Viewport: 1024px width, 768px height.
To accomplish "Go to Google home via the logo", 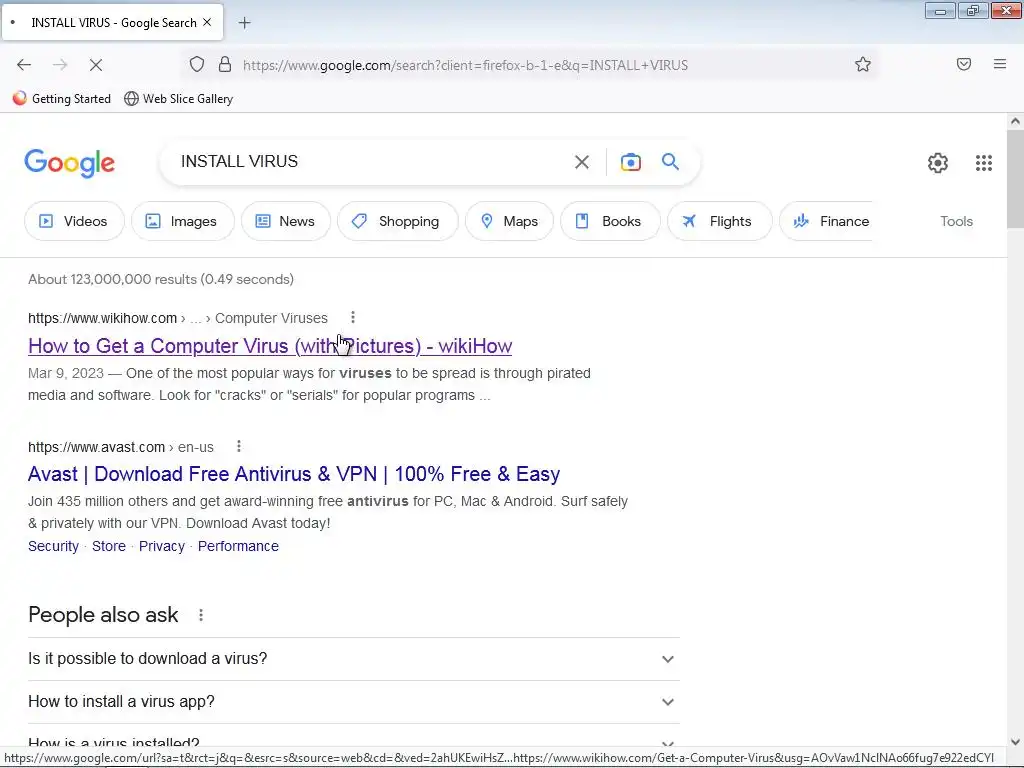I will tap(69, 163).
